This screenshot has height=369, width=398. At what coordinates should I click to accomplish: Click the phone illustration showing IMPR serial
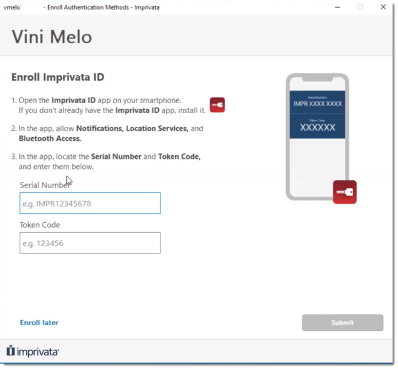click(317, 137)
